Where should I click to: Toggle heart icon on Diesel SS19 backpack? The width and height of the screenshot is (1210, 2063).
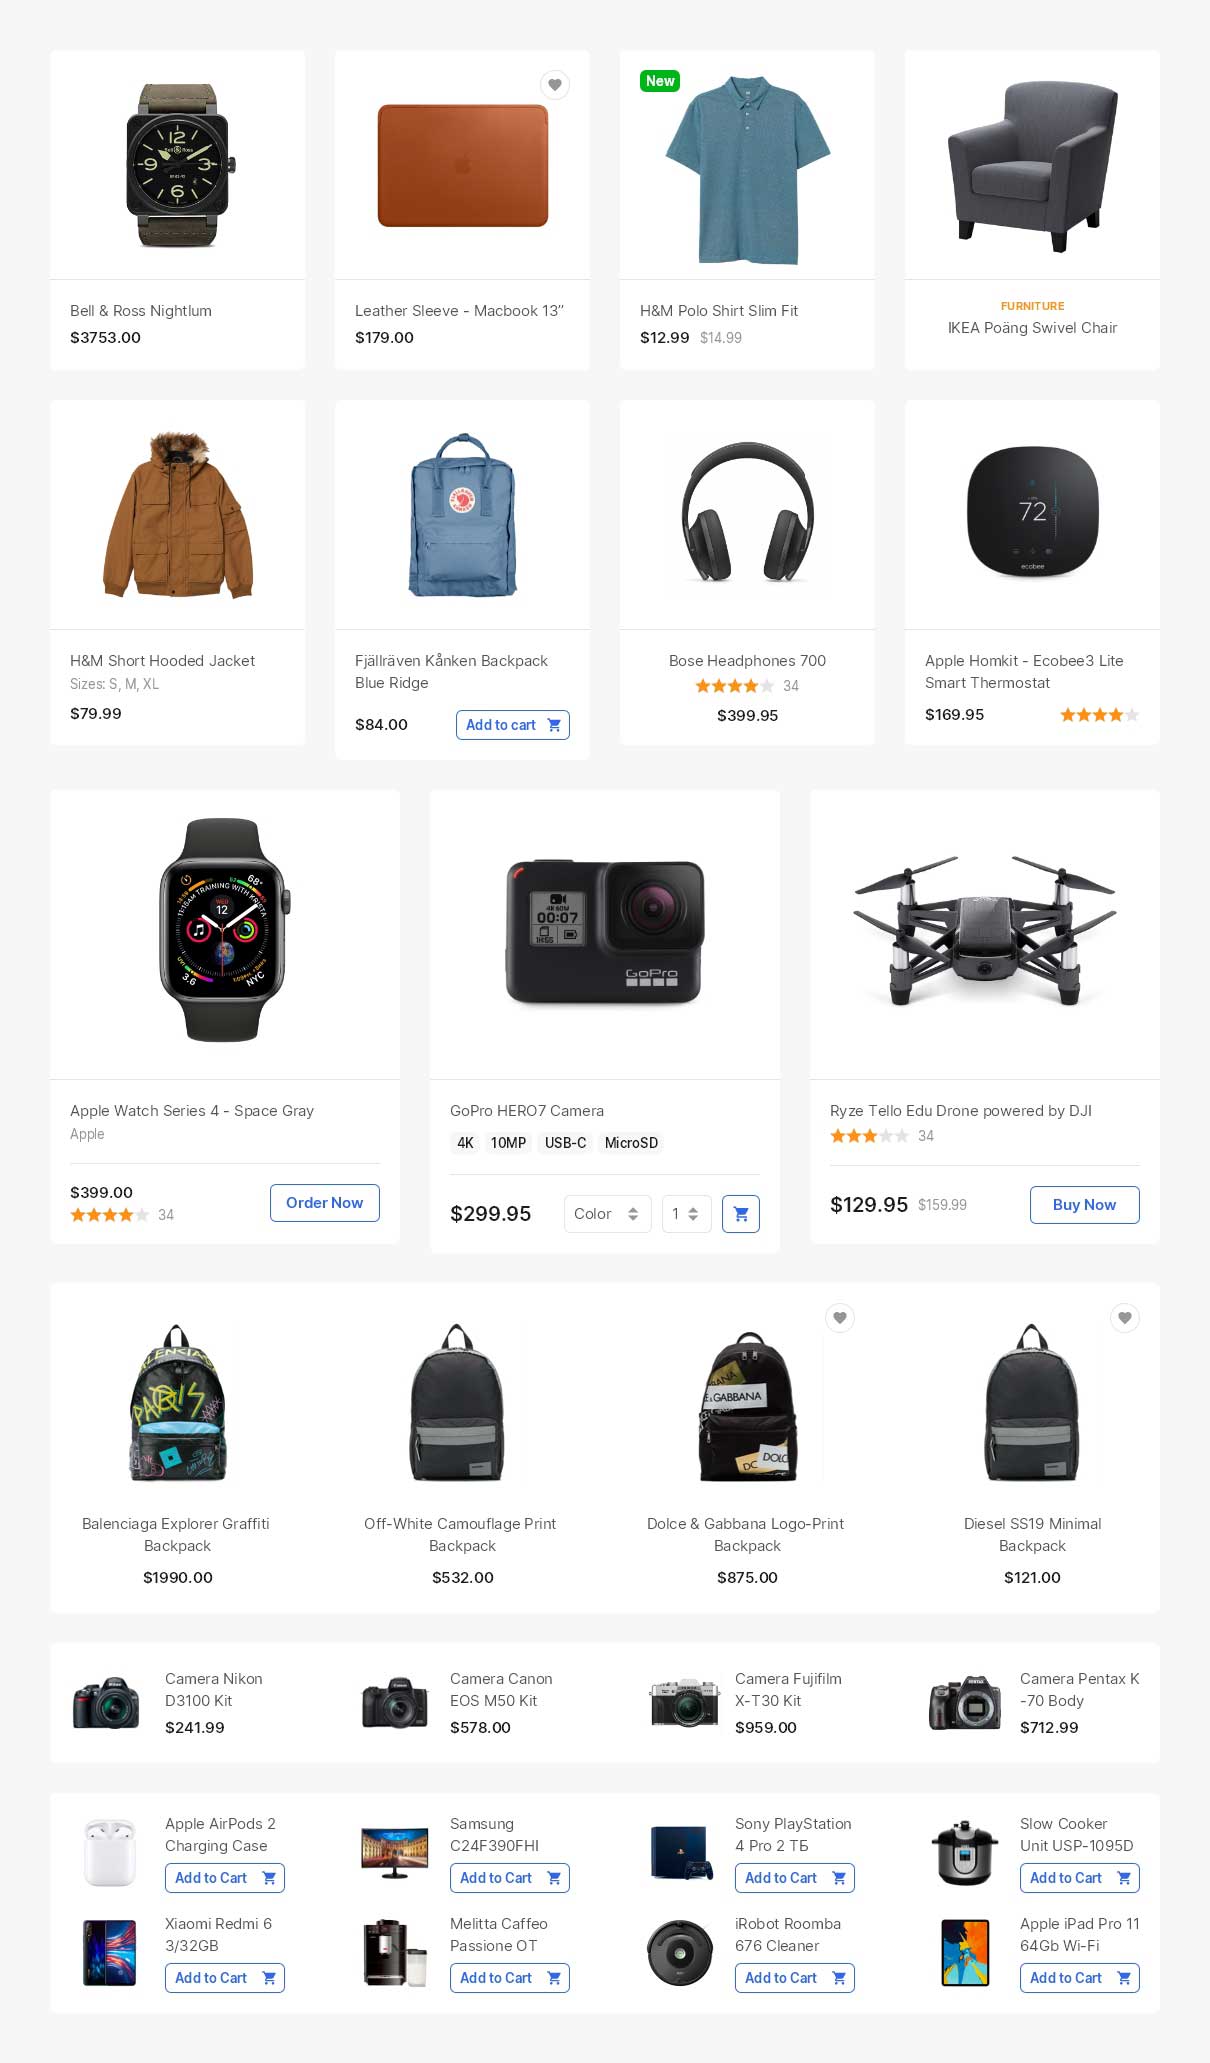click(x=1125, y=1318)
